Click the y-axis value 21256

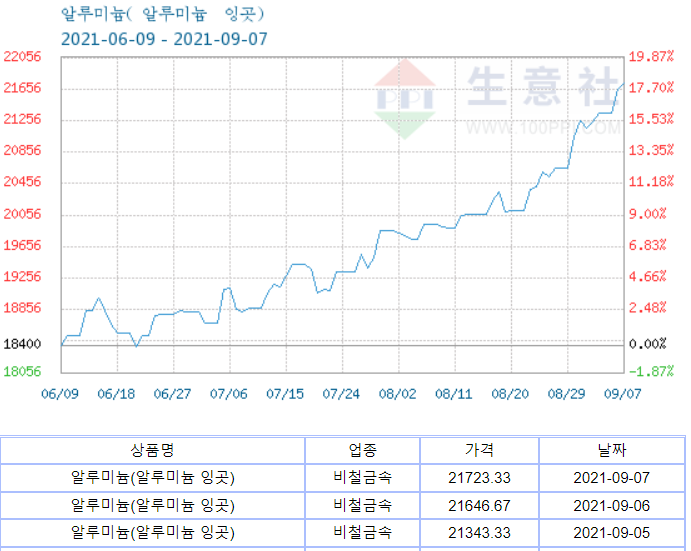[x=22, y=119]
